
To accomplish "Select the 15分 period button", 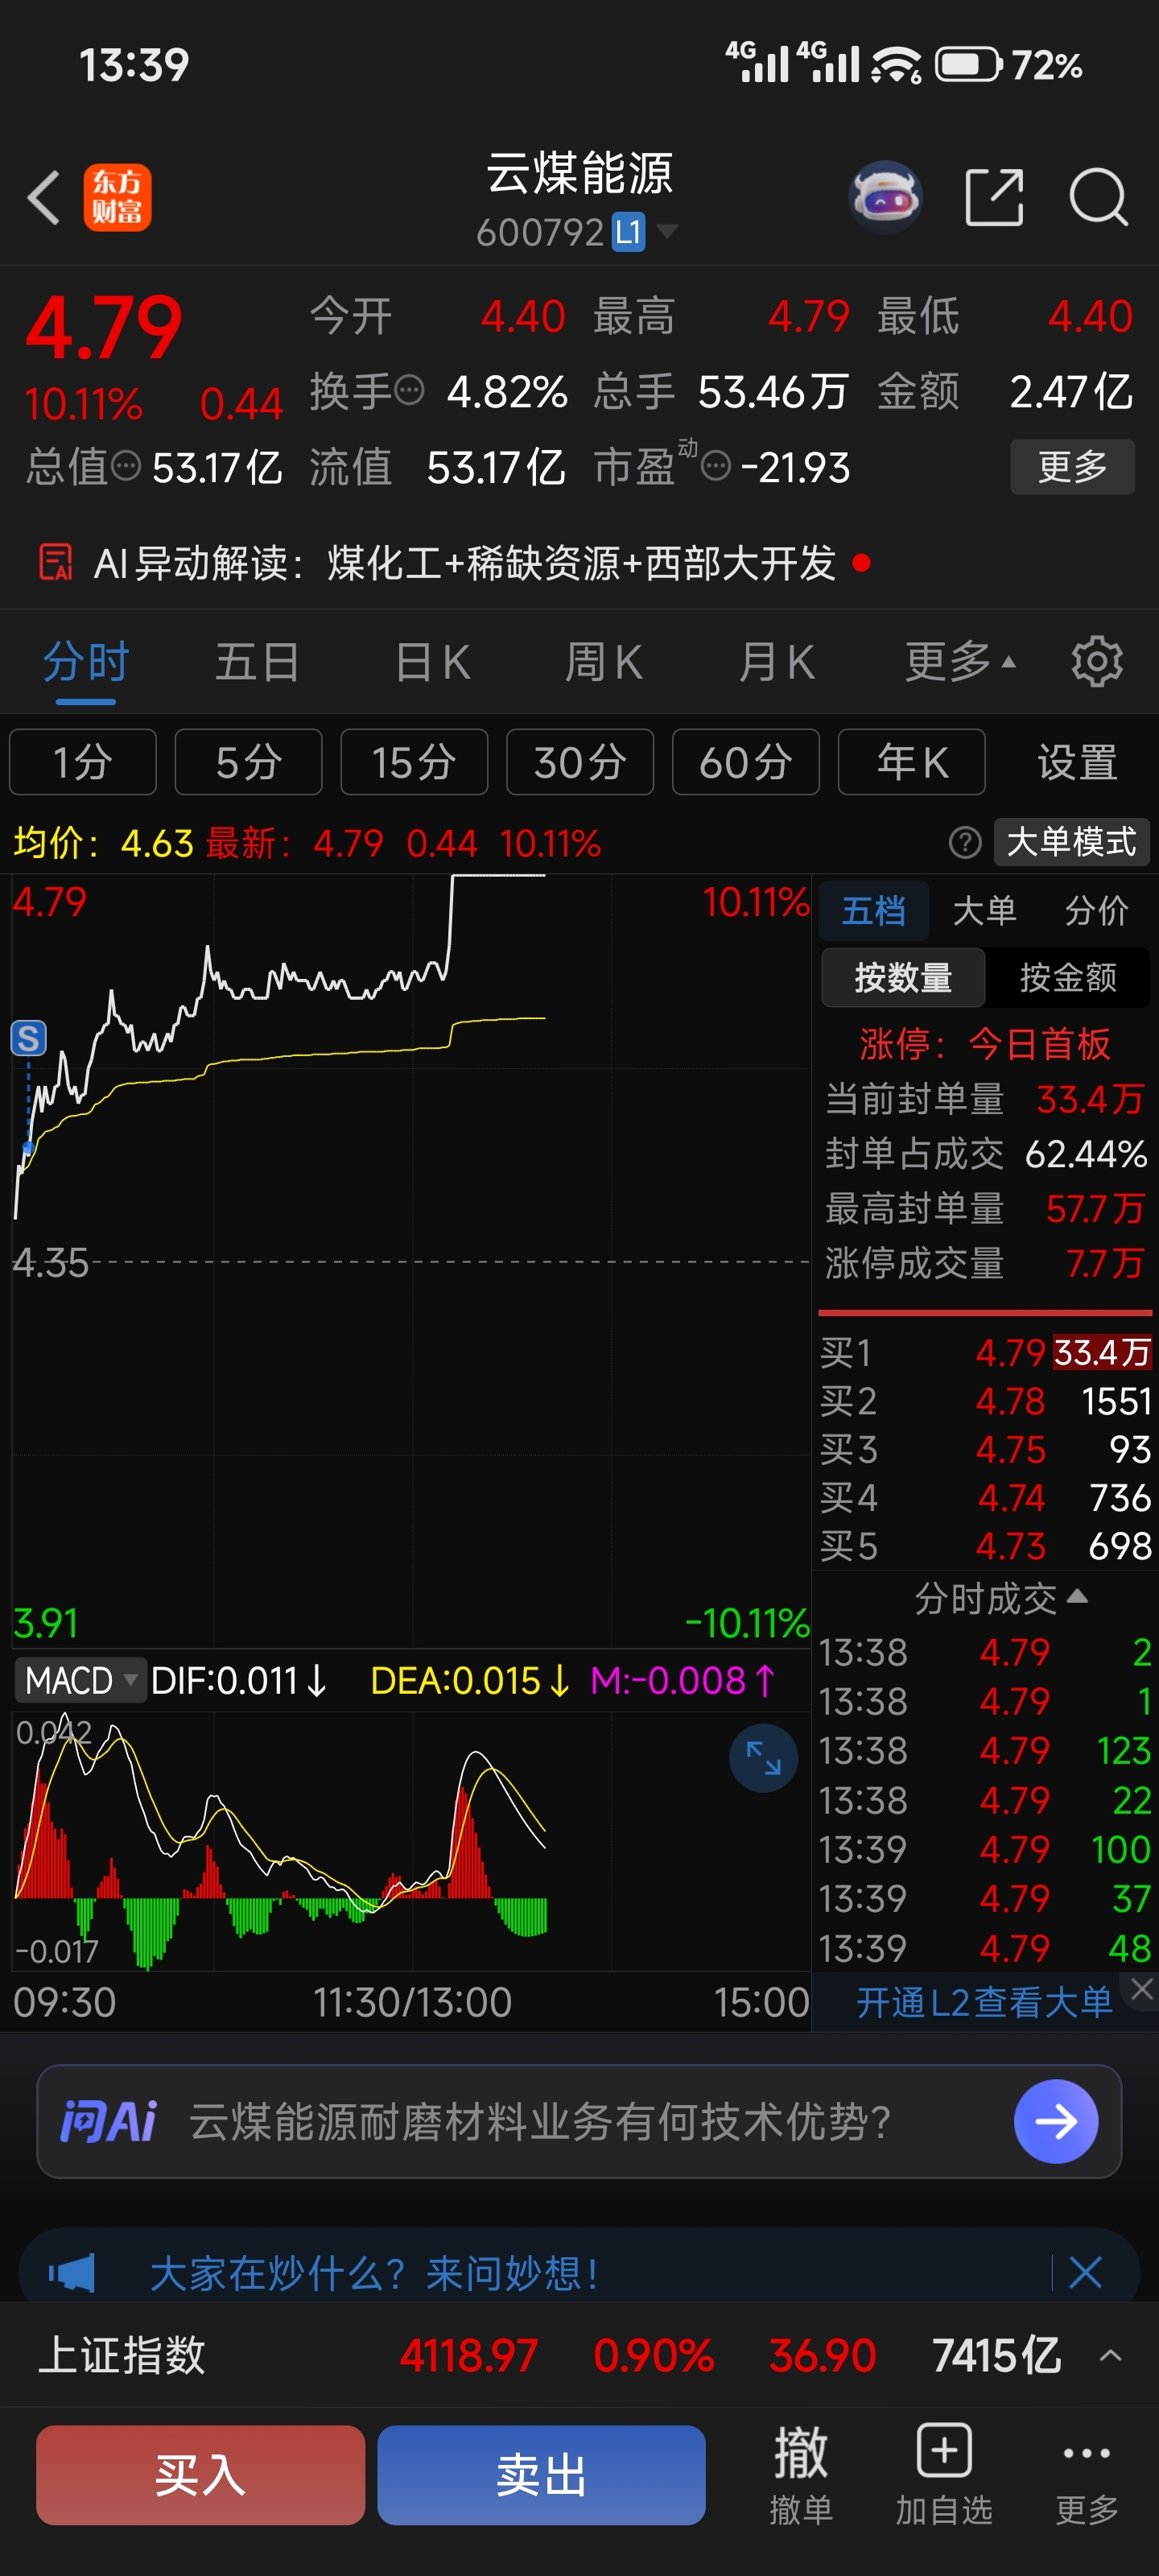I will point(414,762).
